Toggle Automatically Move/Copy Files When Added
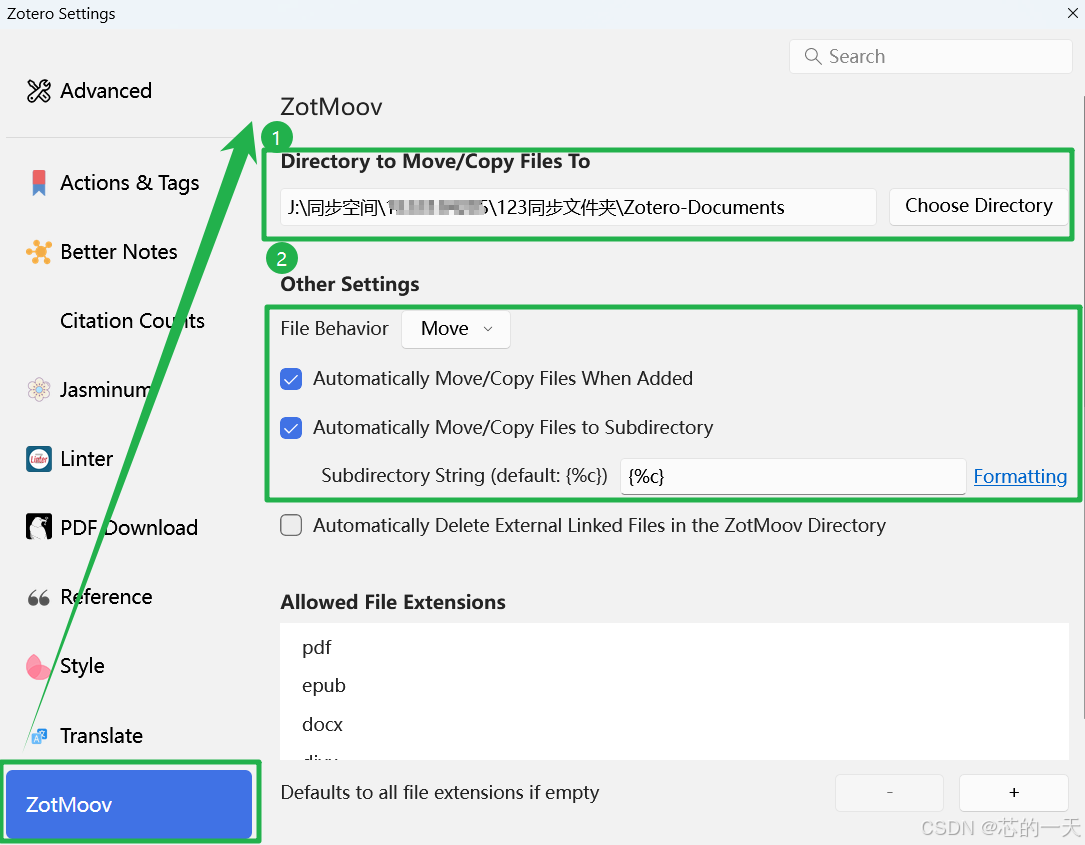 point(291,379)
